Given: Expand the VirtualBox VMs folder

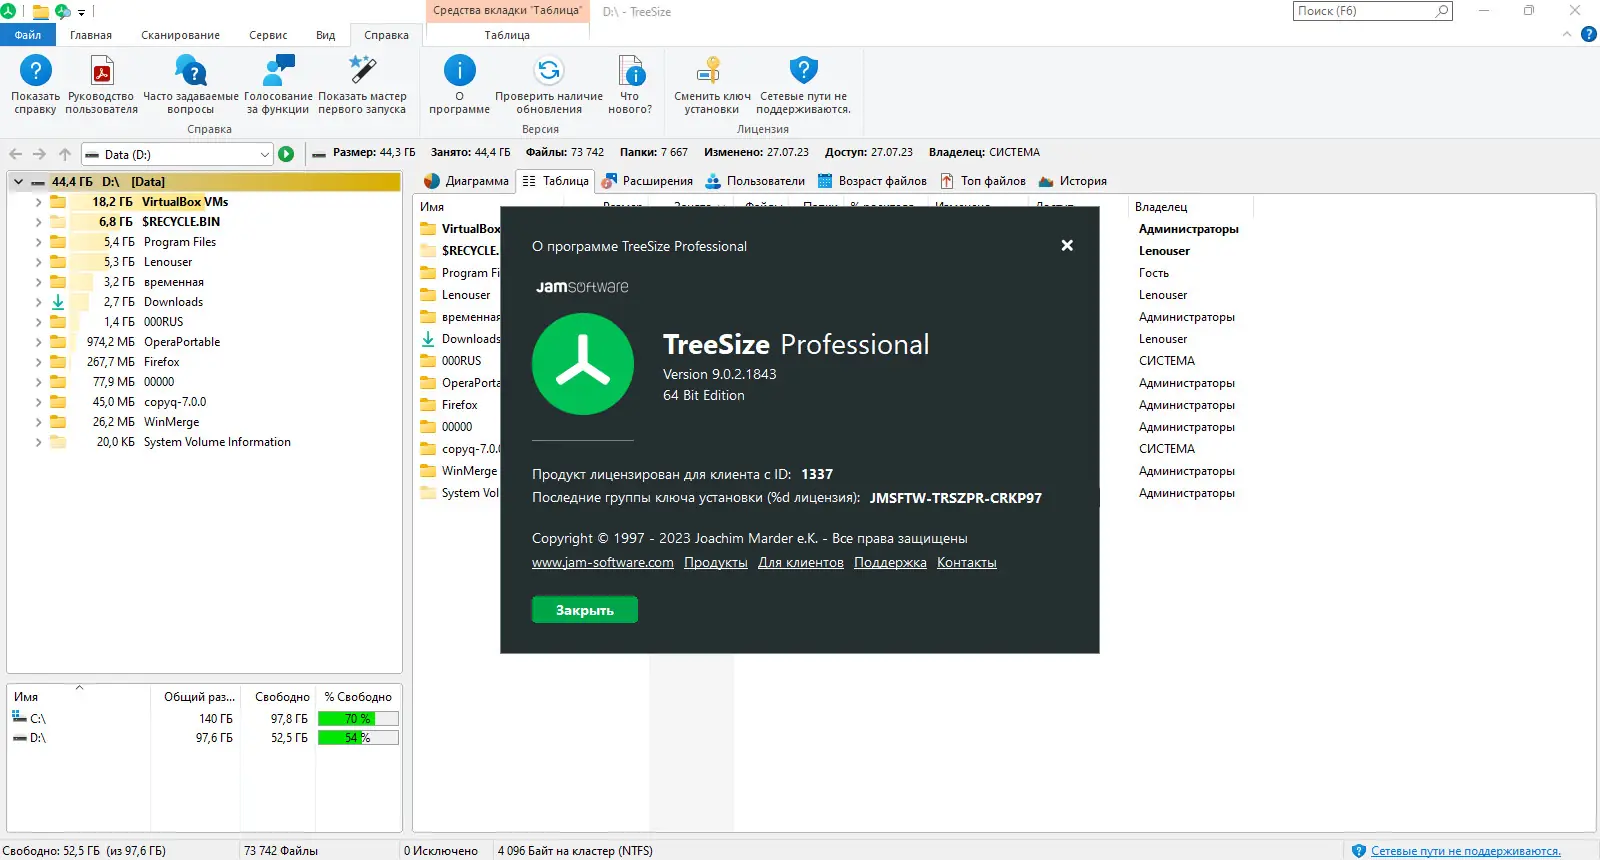Looking at the screenshot, I should pyautogui.click(x=38, y=202).
